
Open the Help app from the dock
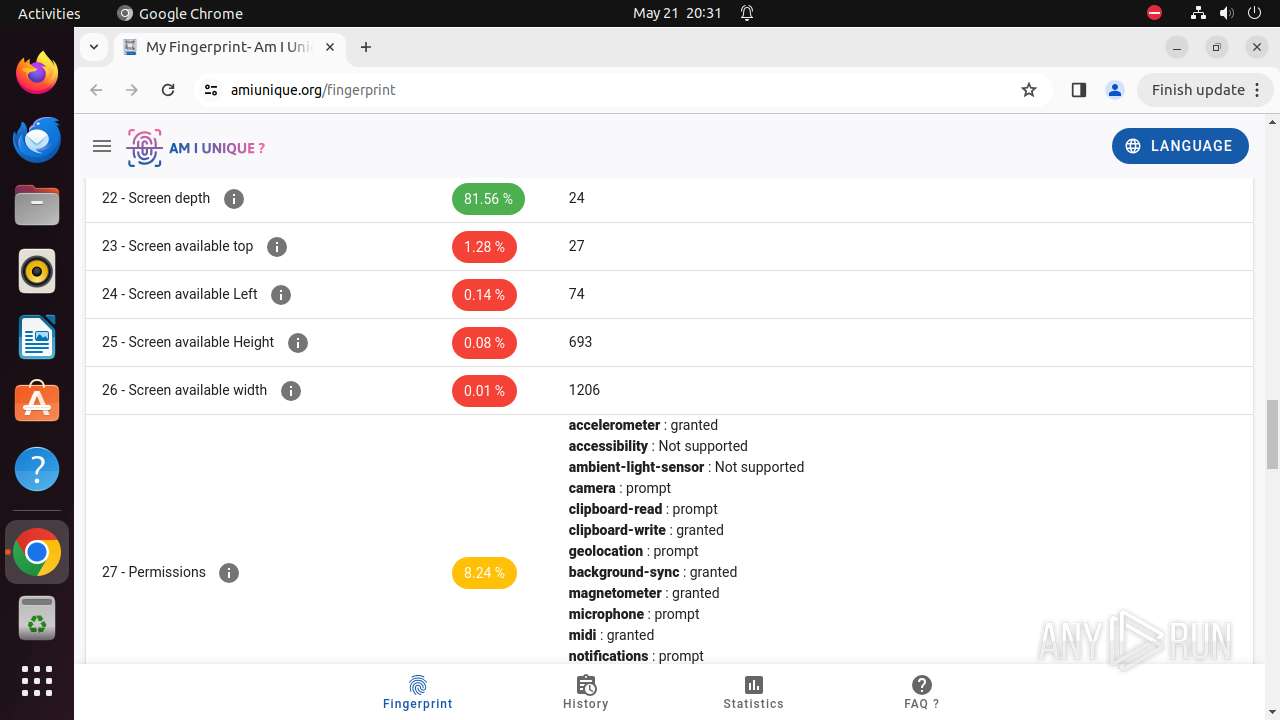click(37, 469)
